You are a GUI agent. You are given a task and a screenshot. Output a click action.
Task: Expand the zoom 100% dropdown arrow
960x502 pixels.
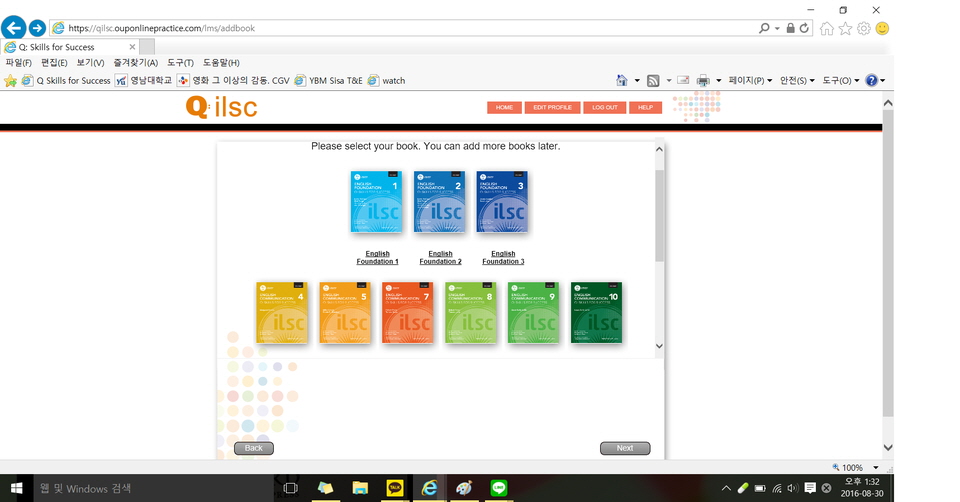click(x=876, y=468)
